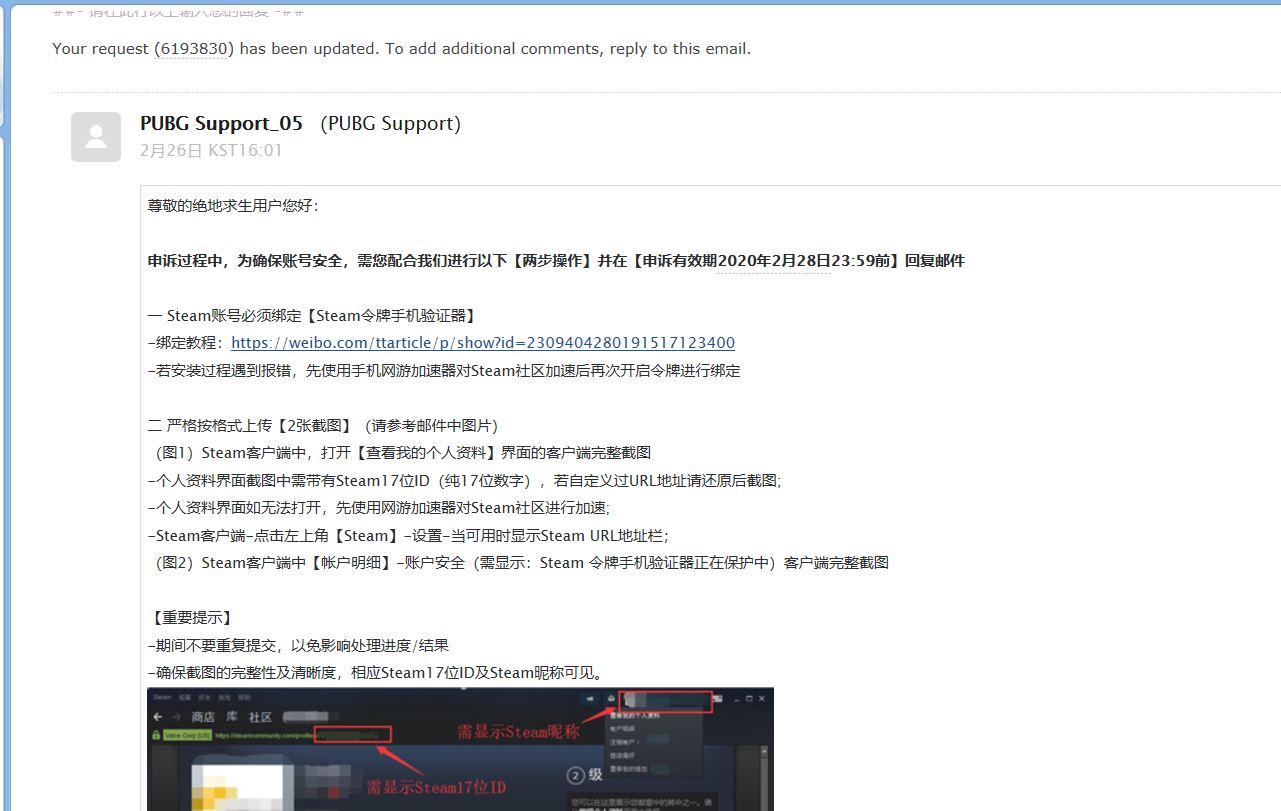Viewport: 1281px width, 811px height.
Task: Click the speaker icon in the Steam titlebar
Action: click(591, 698)
